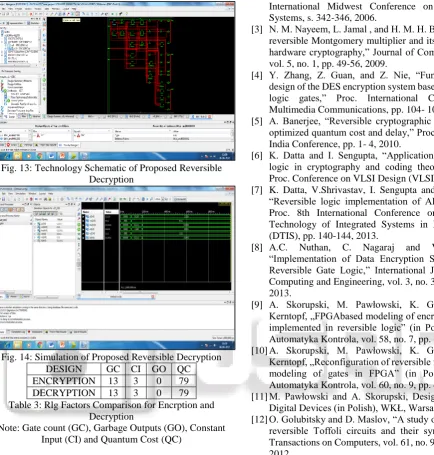Screen dimensions: 434x455
Task: Launch Media Player from Fig. 13 taskbar
Action: click(x=29, y=156)
